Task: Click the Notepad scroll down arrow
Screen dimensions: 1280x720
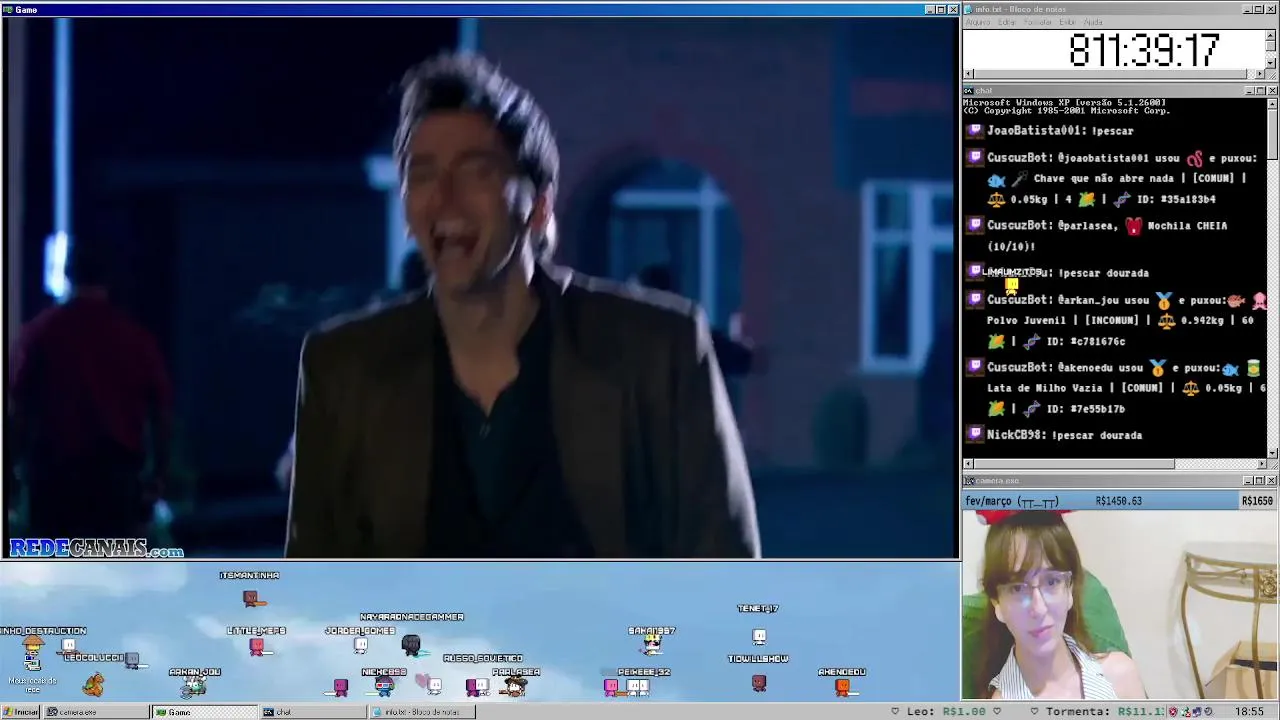Action: click(1271, 63)
